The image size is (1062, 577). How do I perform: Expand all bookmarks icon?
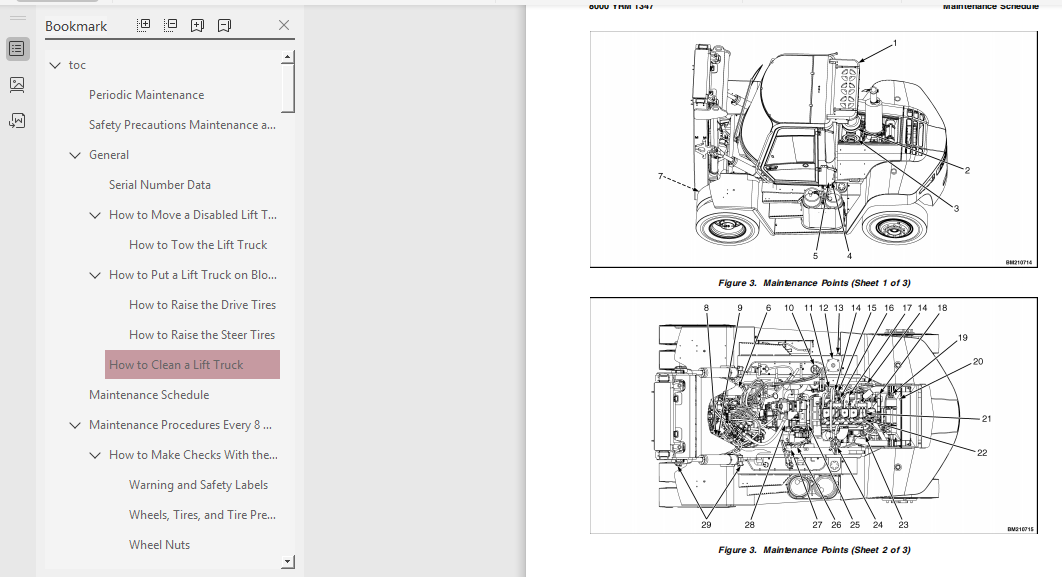(144, 25)
